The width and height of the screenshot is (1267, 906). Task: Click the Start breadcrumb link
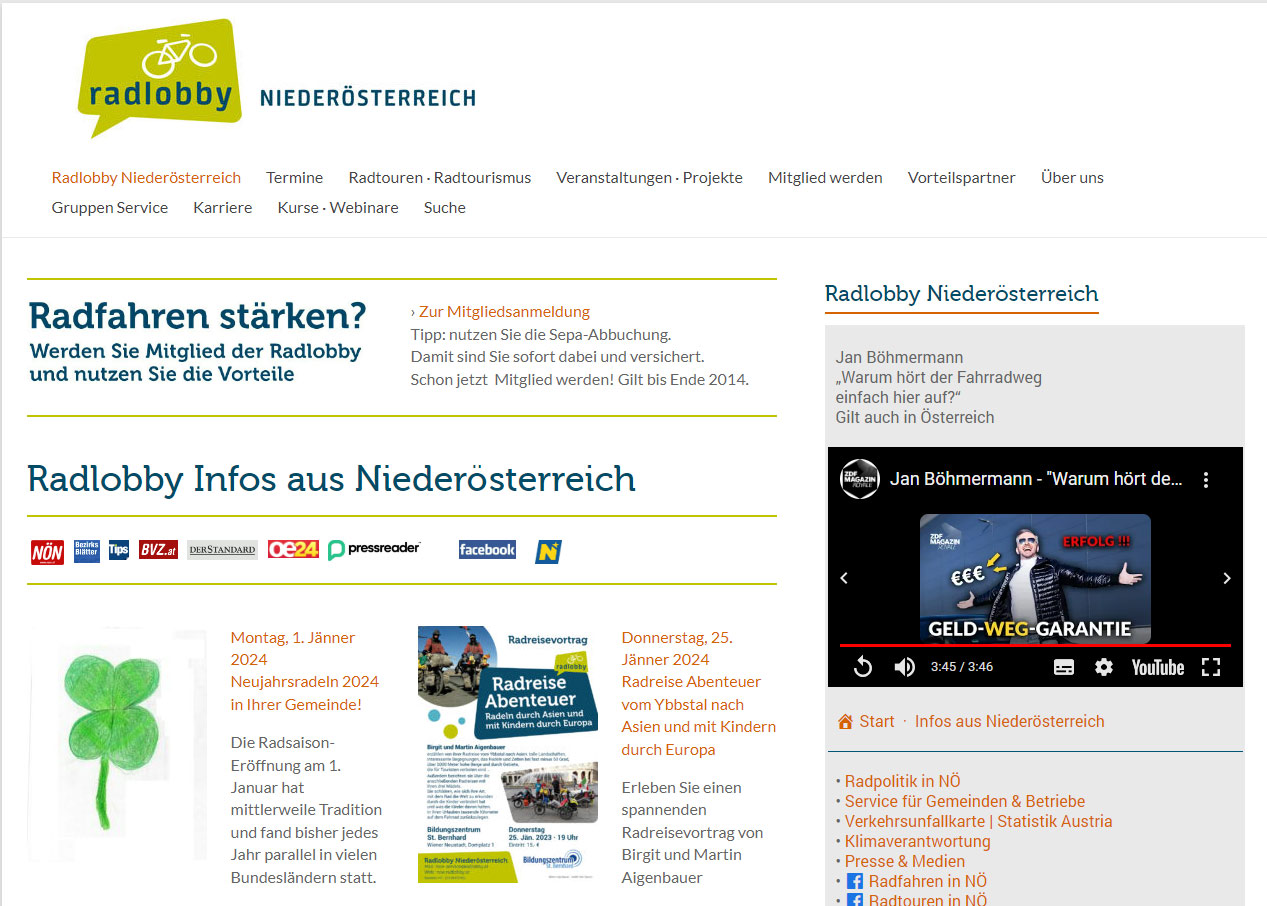[x=877, y=721]
